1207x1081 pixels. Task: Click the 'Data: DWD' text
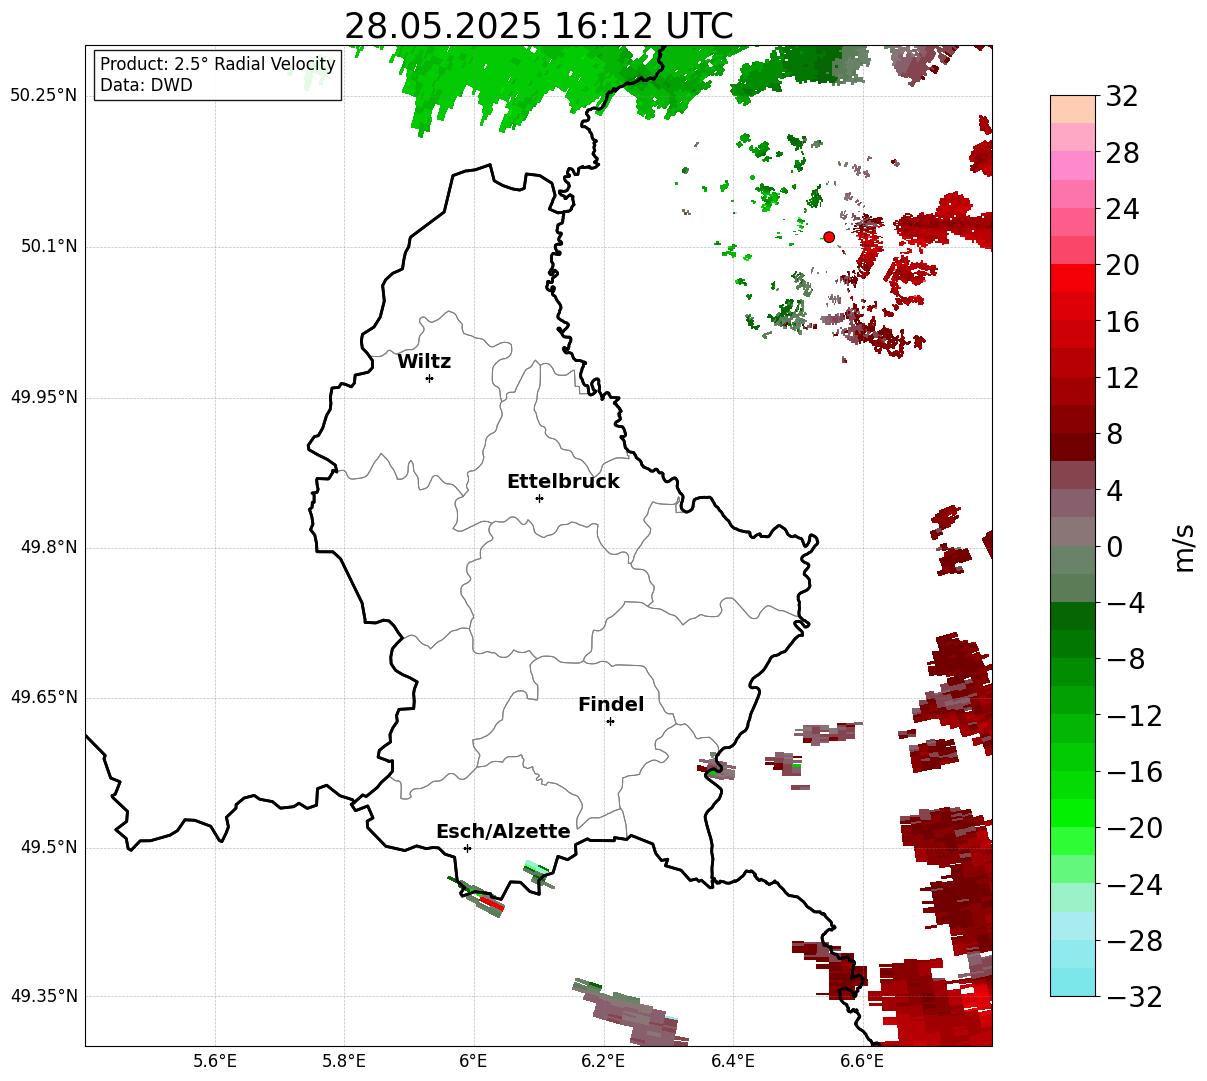[146, 86]
